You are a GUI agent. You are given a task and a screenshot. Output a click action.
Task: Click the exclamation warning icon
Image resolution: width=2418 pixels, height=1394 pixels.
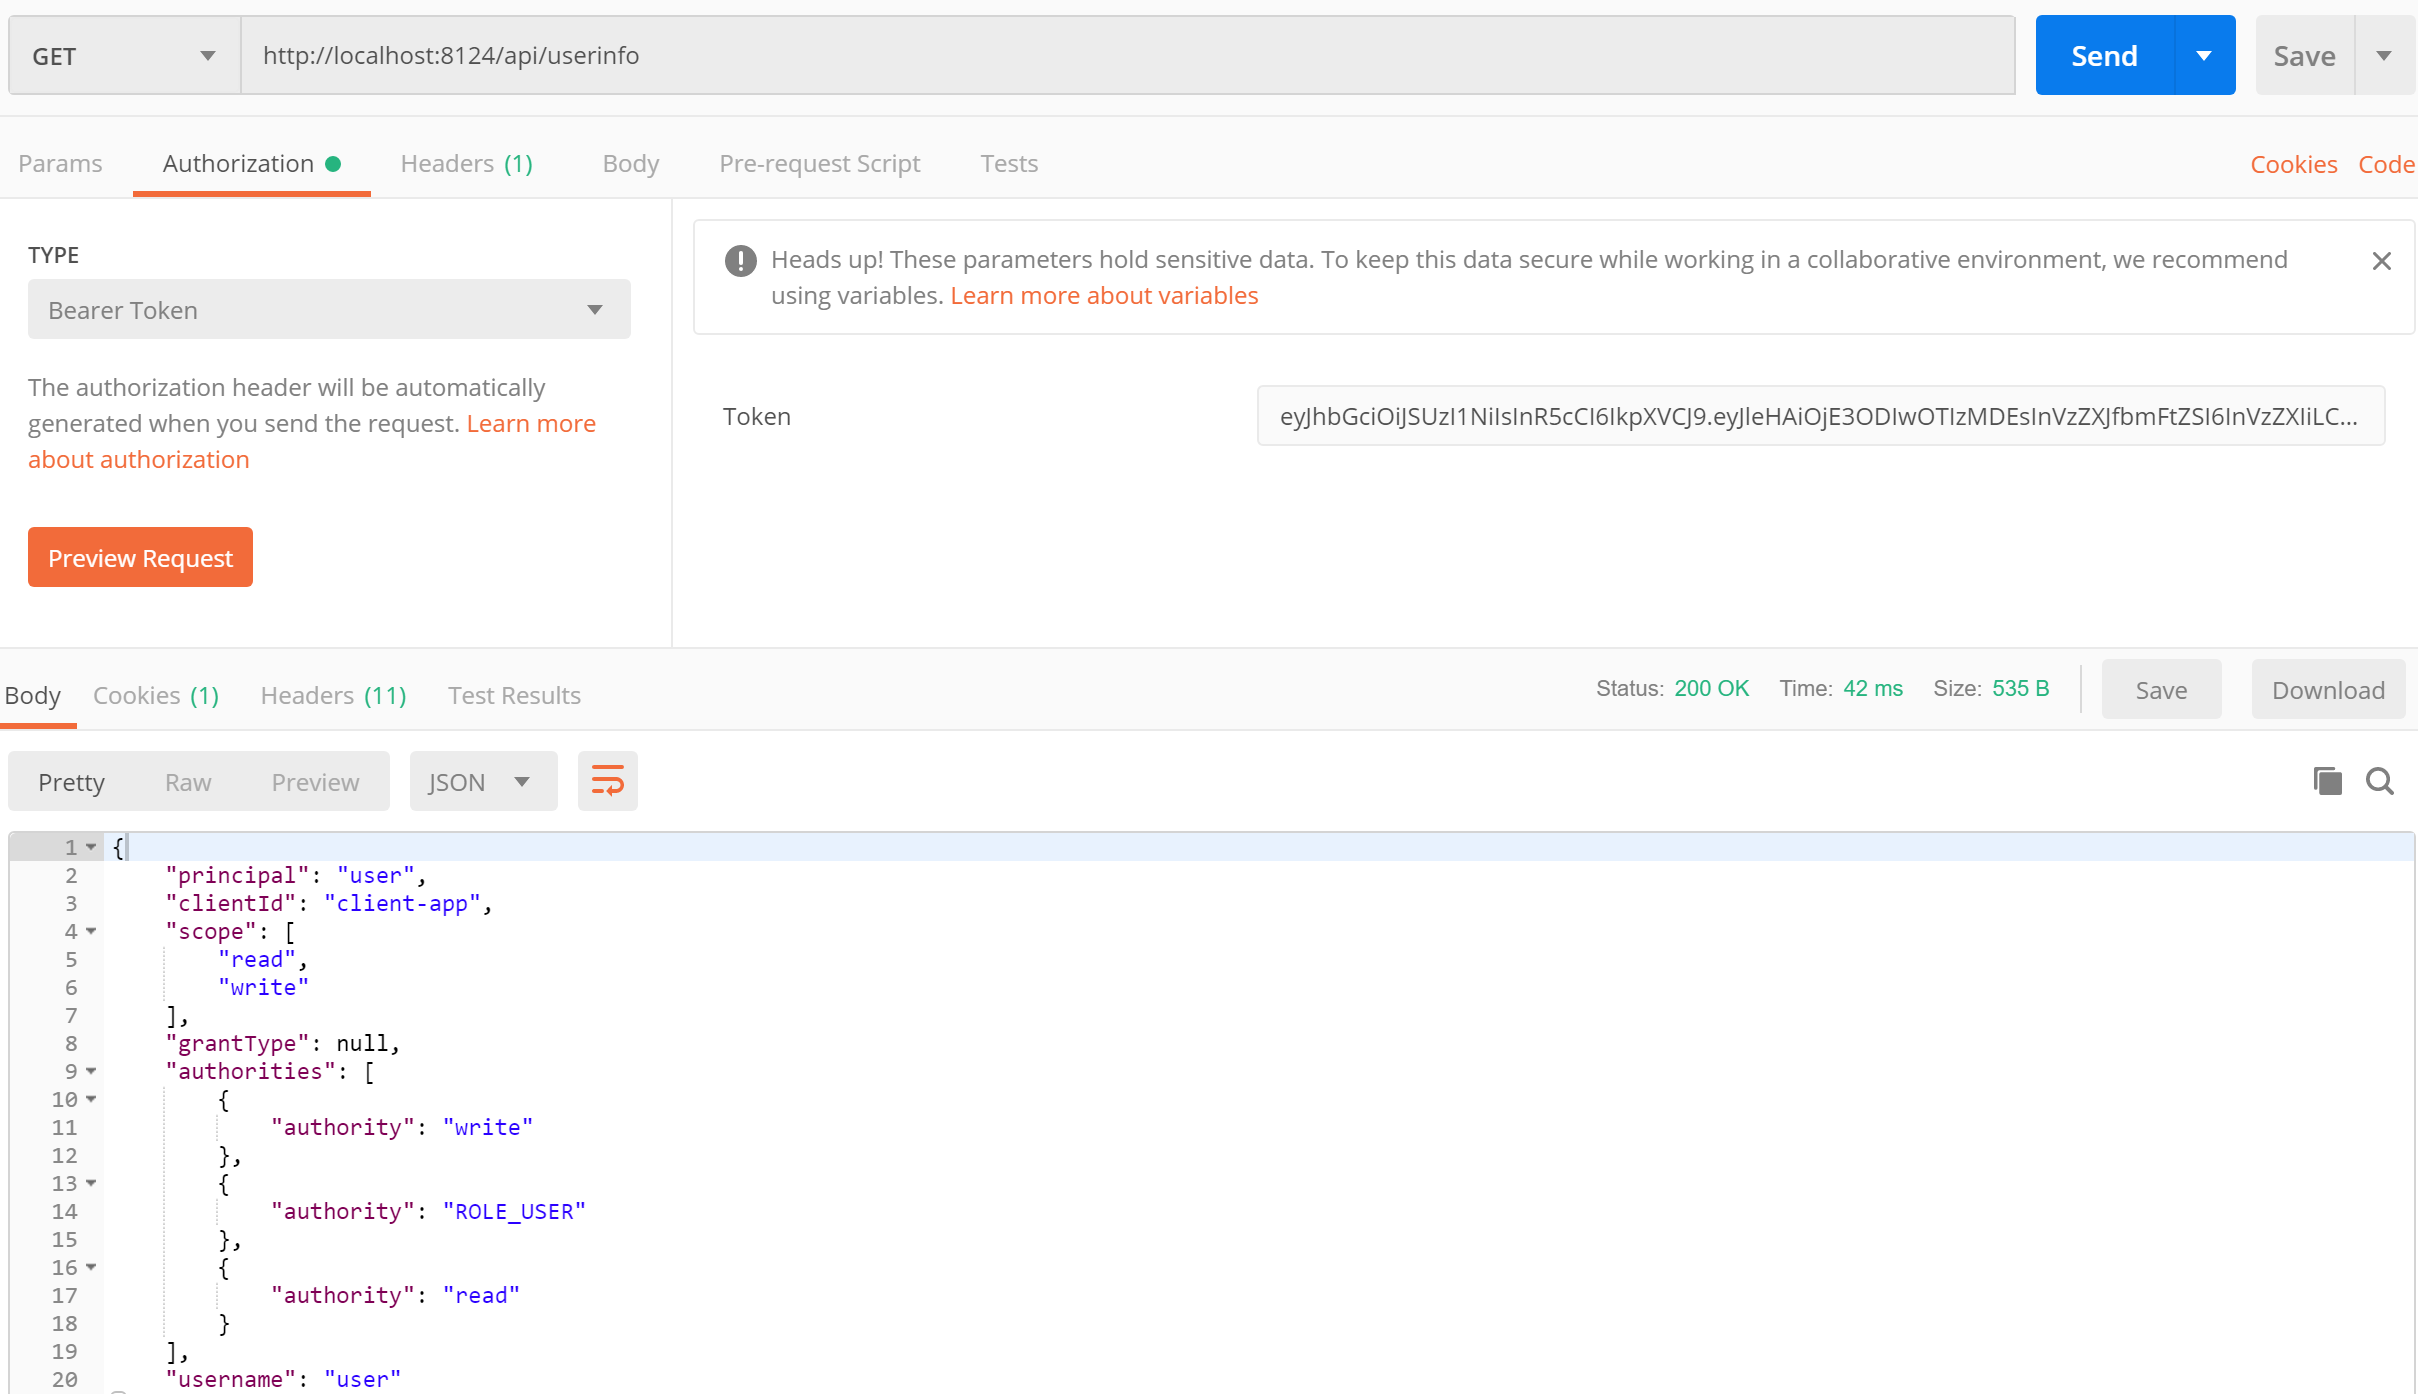(740, 261)
